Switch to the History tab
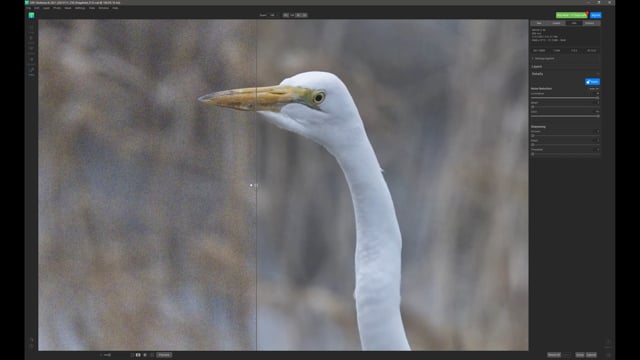Viewport: 640px width, 360px height. click(591, 23)
